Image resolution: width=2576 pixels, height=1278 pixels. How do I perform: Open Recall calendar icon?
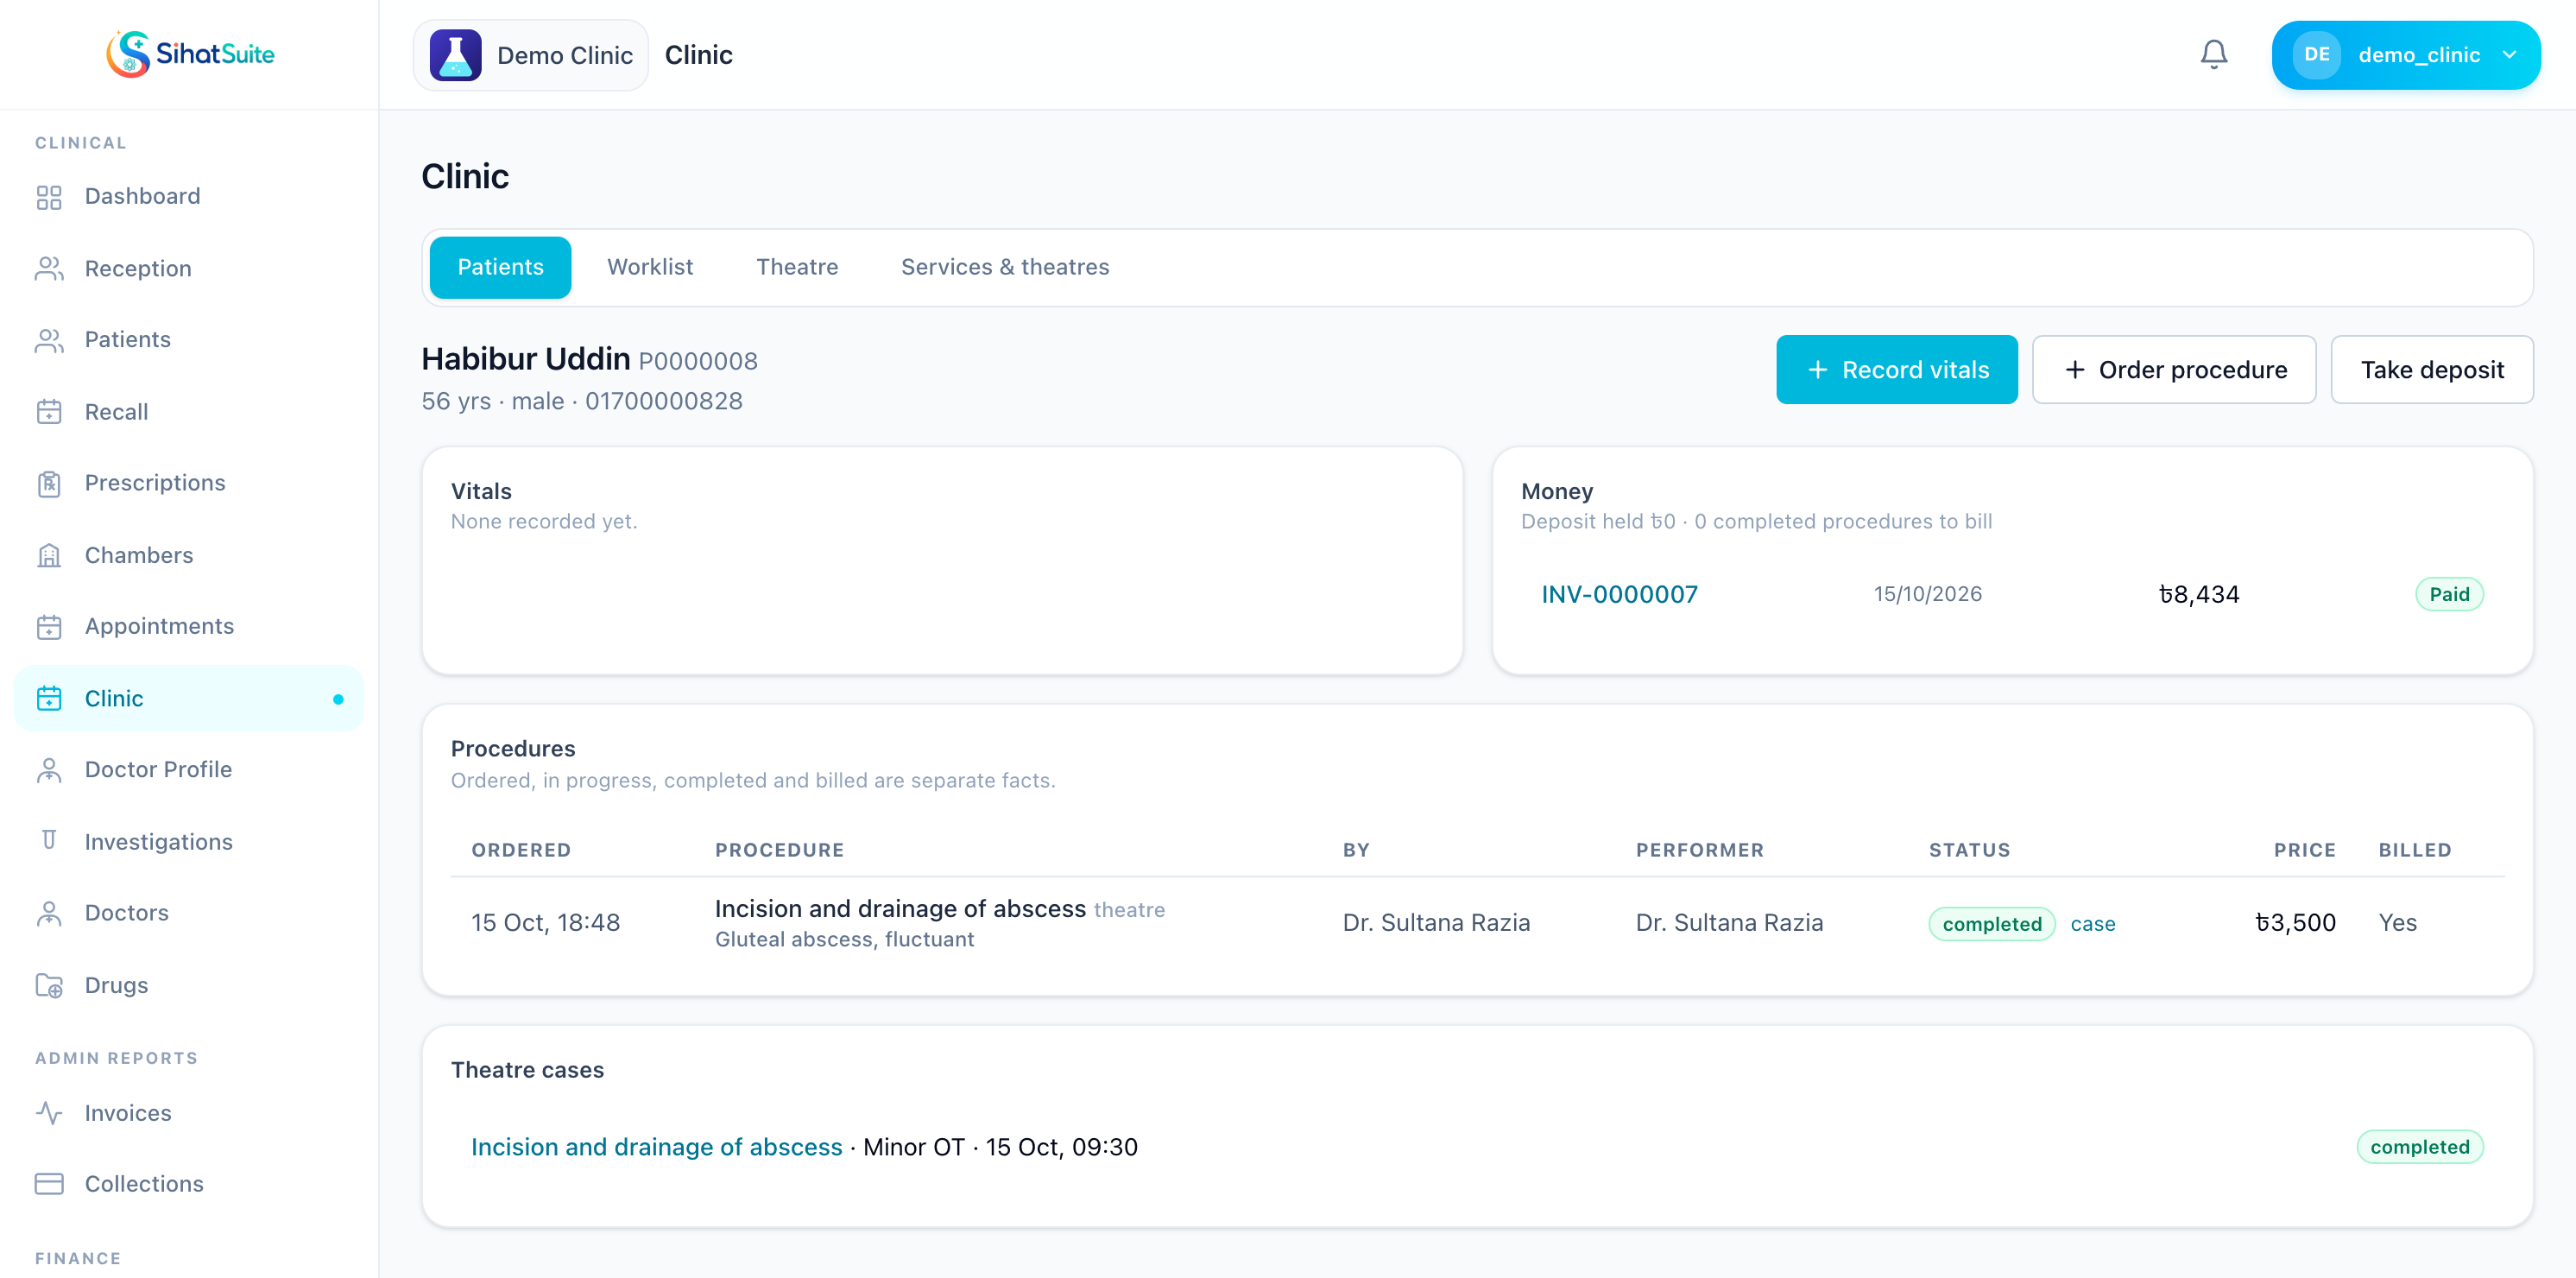[49, 412]
